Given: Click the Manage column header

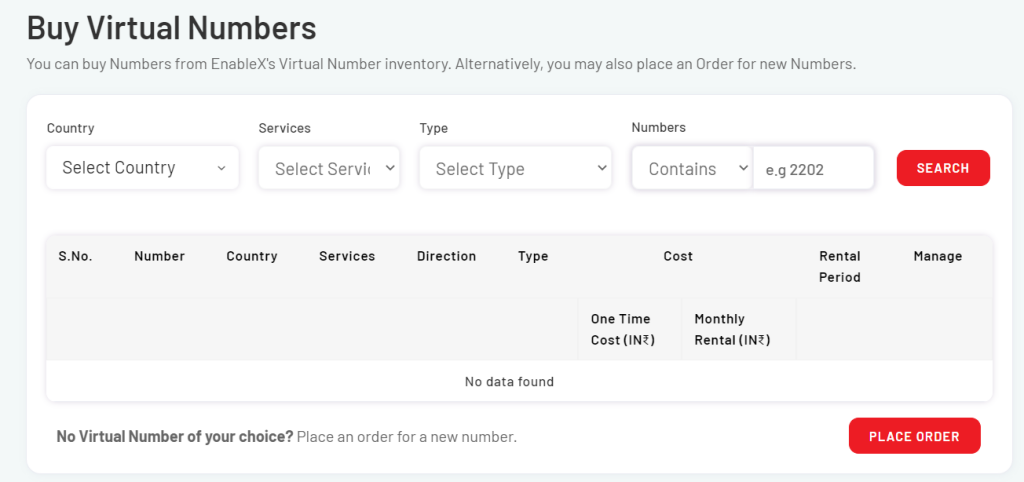Looking at the screenshot, I should tap(938, 256).
